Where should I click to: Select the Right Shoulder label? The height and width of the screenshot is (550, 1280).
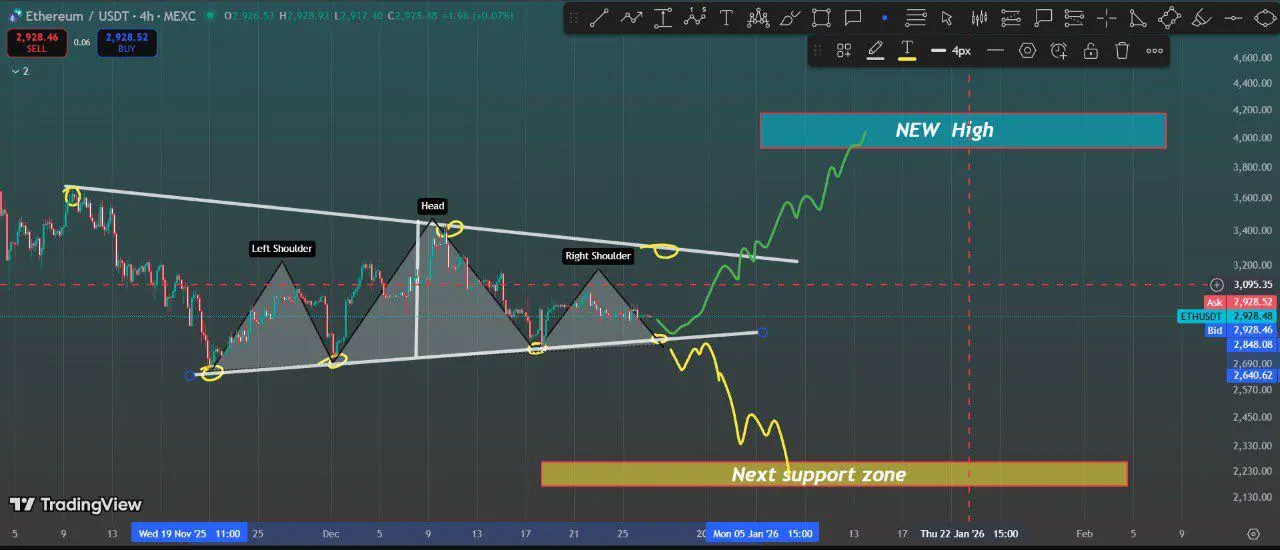598,256
